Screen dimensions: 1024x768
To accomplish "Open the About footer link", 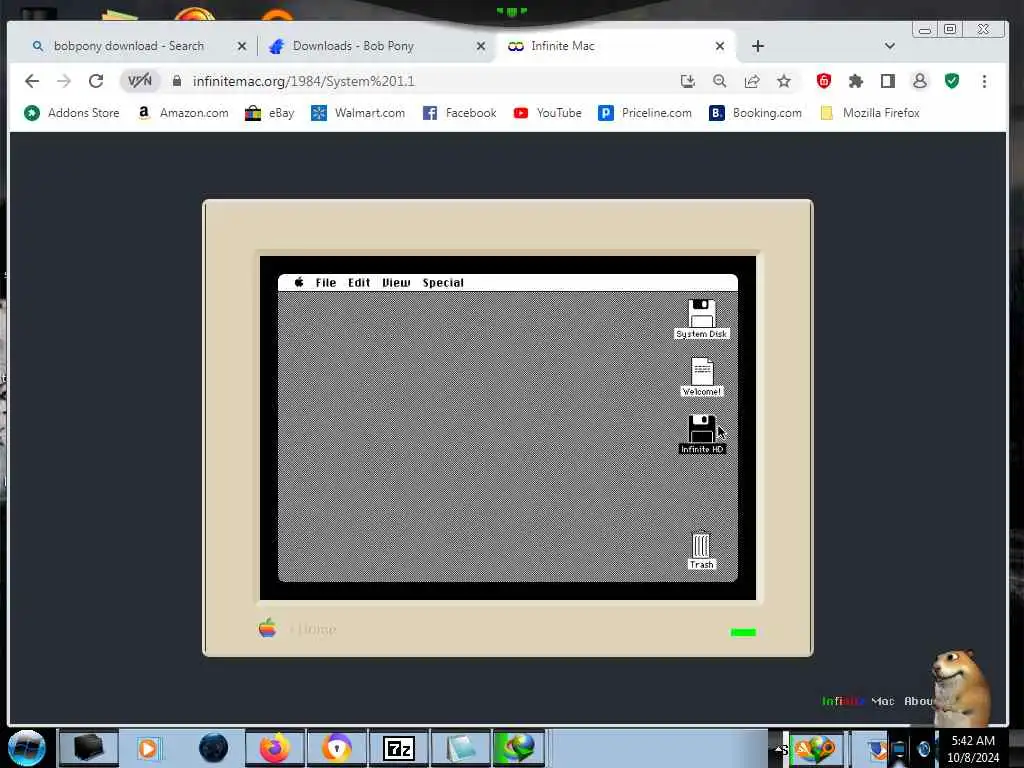I will [x=918, y=701].
